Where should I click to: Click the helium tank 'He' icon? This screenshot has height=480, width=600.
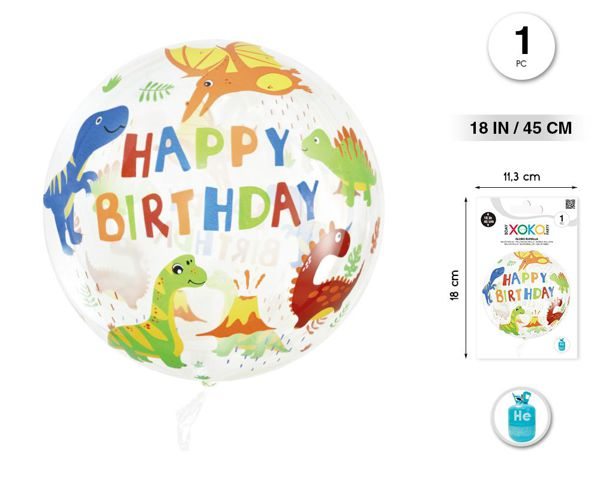[521, 417]
